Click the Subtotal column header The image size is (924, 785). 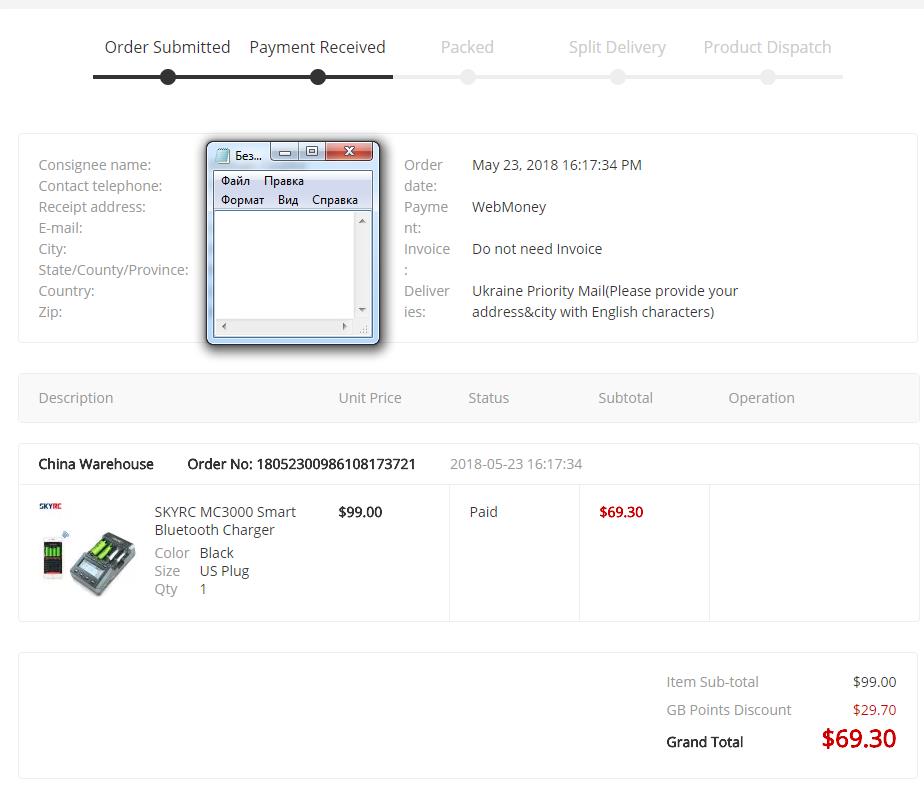625,398
